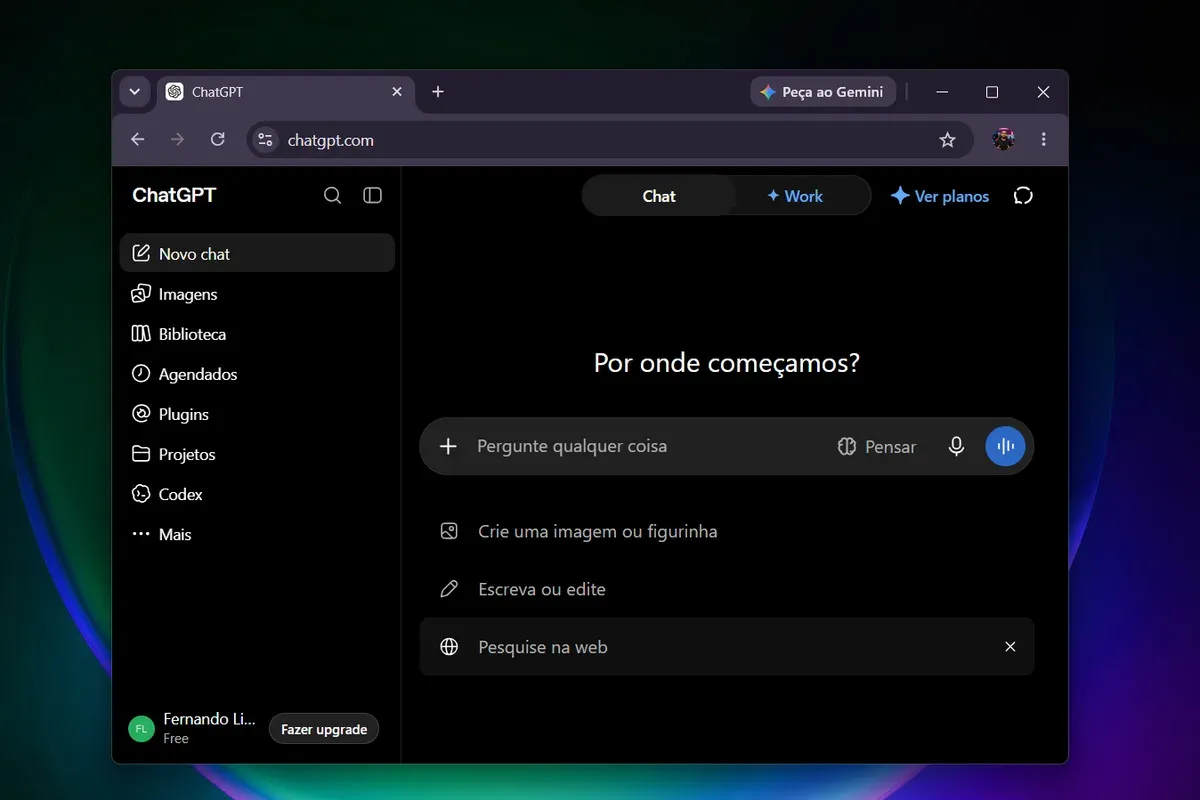The height and width of the screenshot is (800, 1200).
Task: Click the ChatGPT logo title in sidebar
Action: click(174, 195)
